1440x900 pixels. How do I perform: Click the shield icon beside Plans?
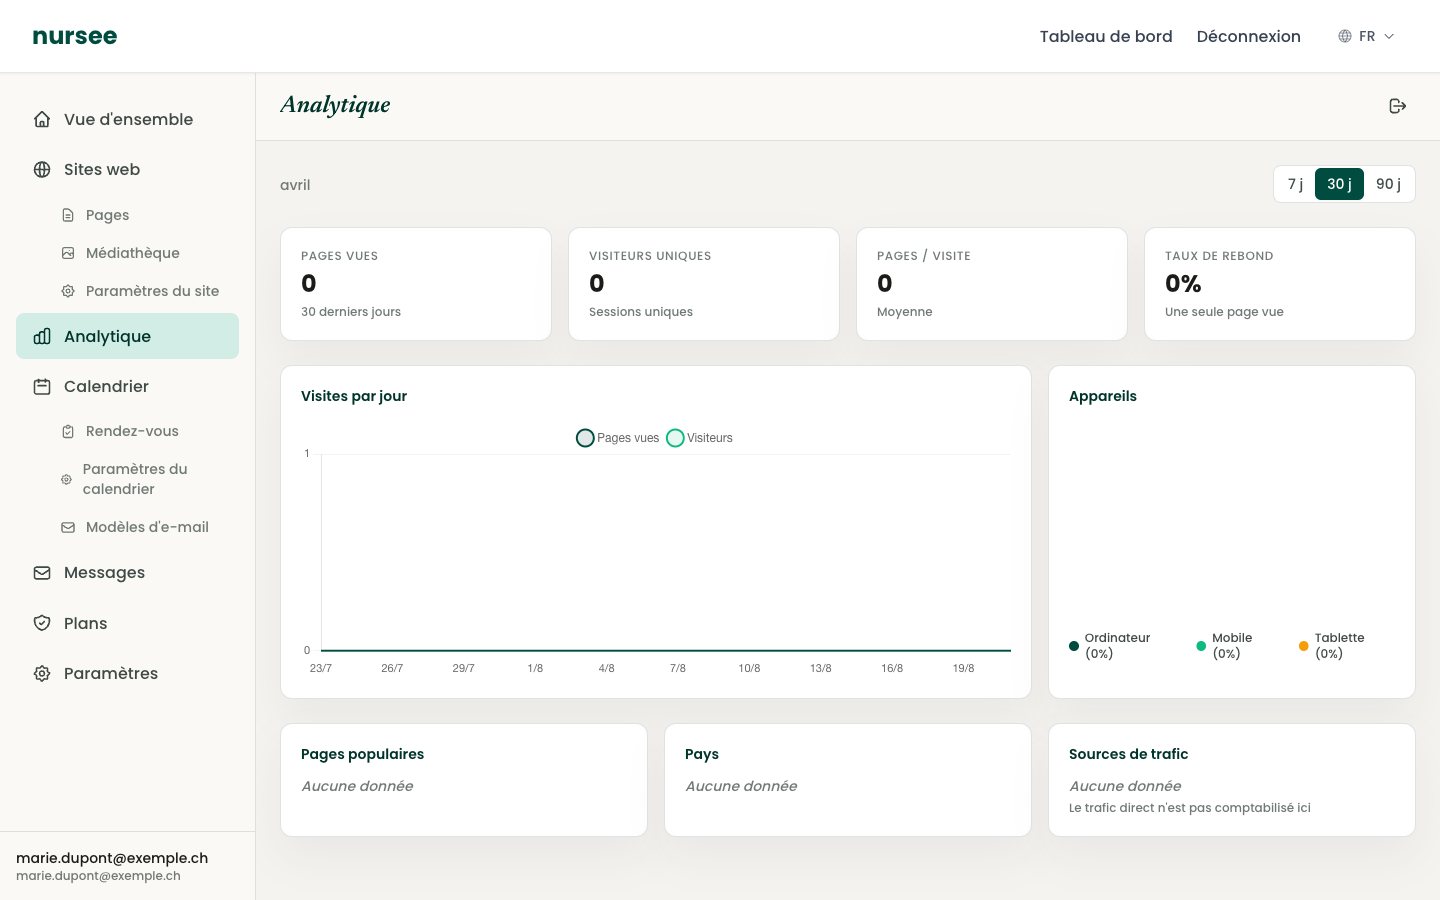point(42,623)
